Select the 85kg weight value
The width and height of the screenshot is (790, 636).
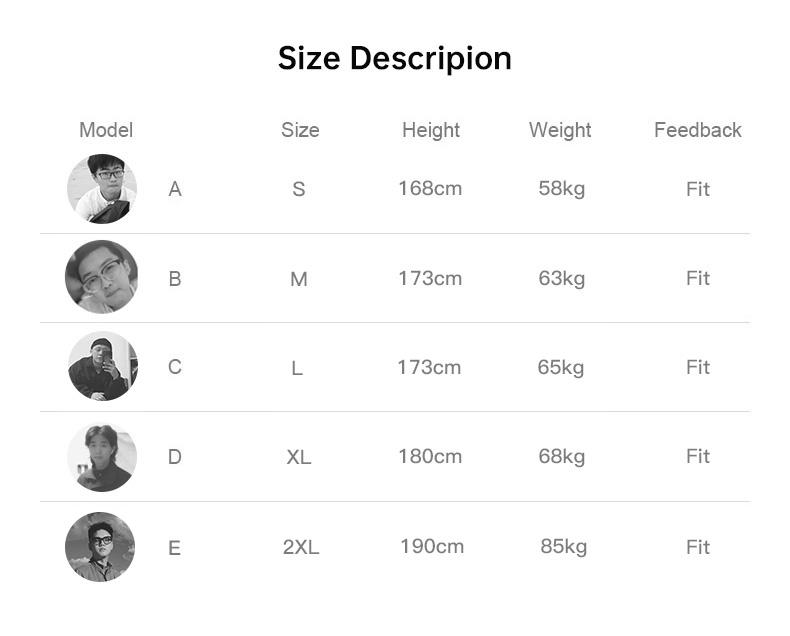point(564,546)
